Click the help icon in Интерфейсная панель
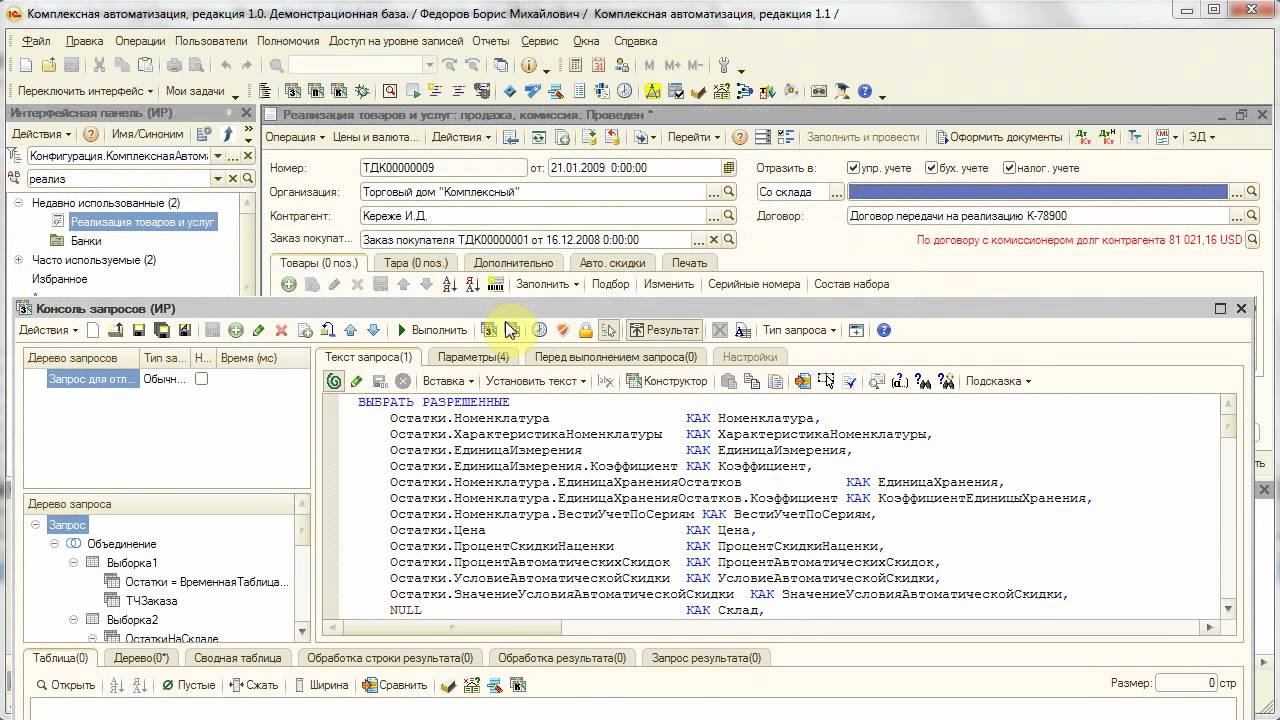This screenshot has width=1280, height=720. click(x=91, y=134)
